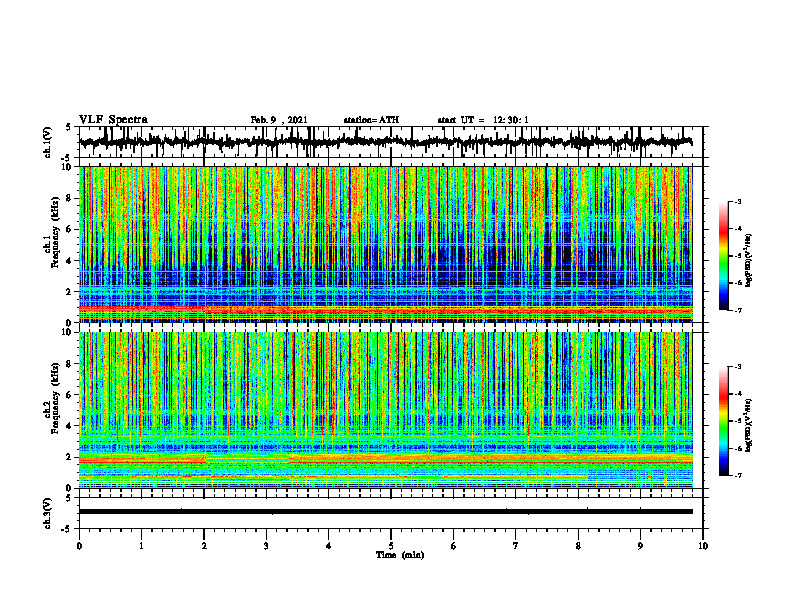Image resolution: width=792 pixels, height=612 pixels.
Task: Click the time axis tick label '5'
Action: (391, 546)
